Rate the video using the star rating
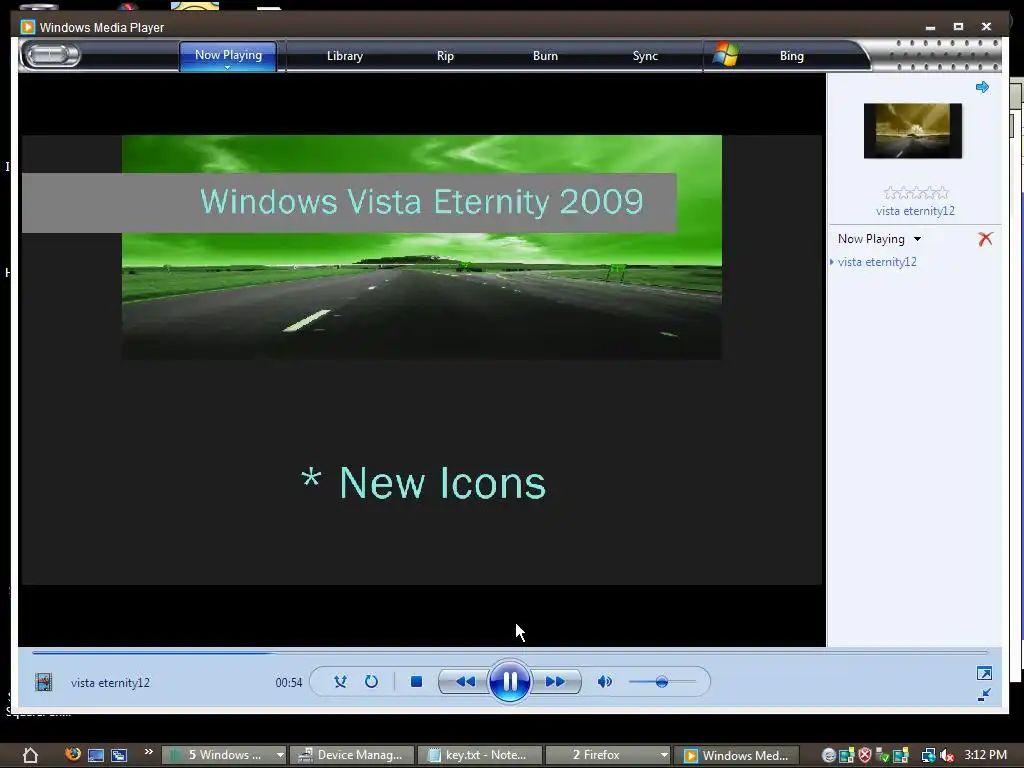 point(916,193)
